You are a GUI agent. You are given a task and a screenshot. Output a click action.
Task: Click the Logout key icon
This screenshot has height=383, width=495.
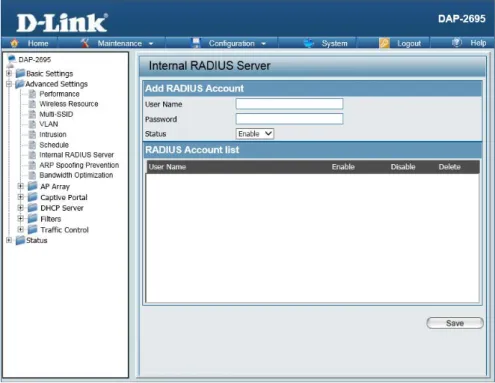[384, 43]
